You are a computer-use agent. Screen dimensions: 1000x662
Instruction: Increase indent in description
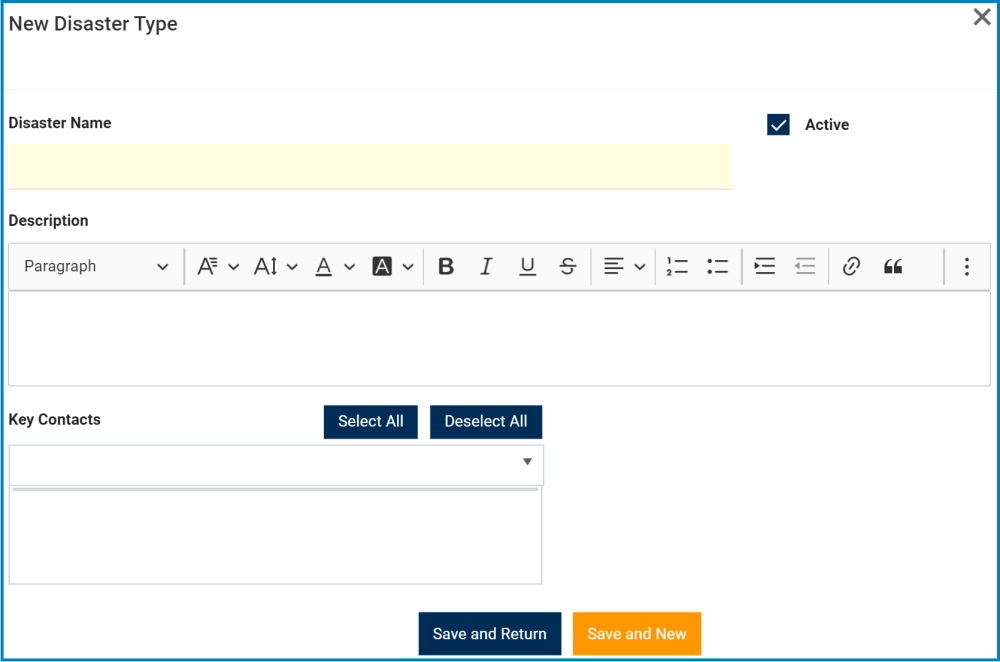pyautogui.click(x=765, y=267)
